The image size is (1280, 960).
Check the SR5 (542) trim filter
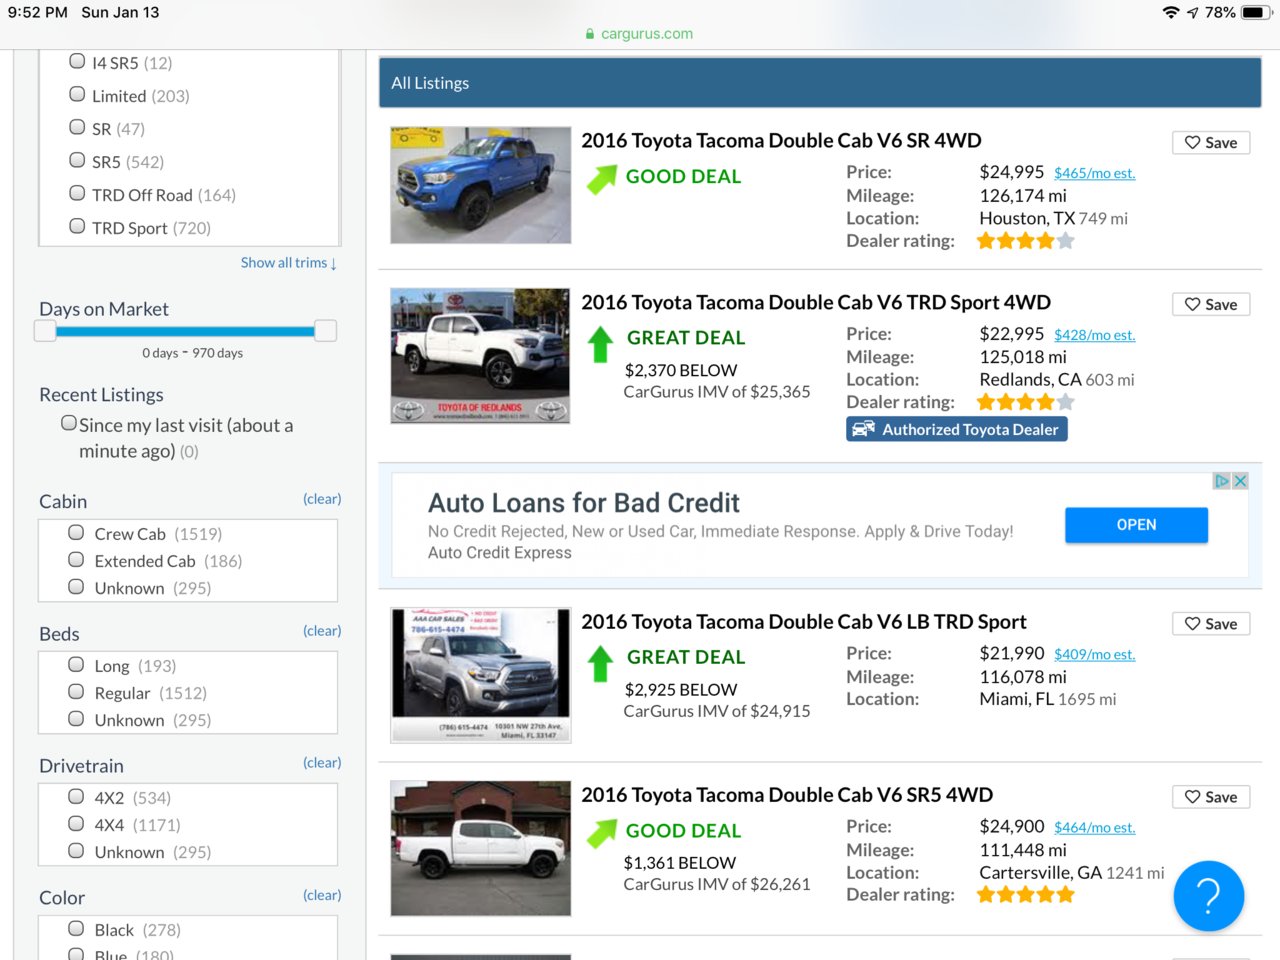77,160
